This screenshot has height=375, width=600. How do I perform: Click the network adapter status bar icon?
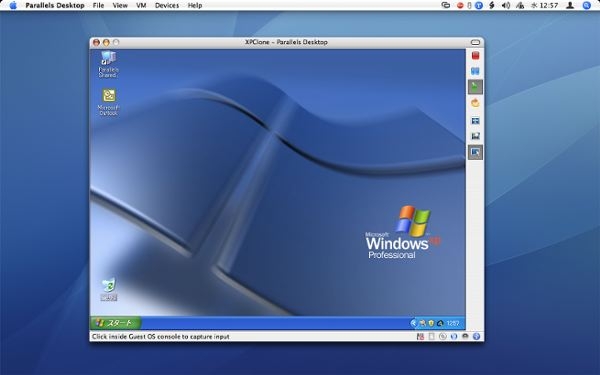pos(454,336)
